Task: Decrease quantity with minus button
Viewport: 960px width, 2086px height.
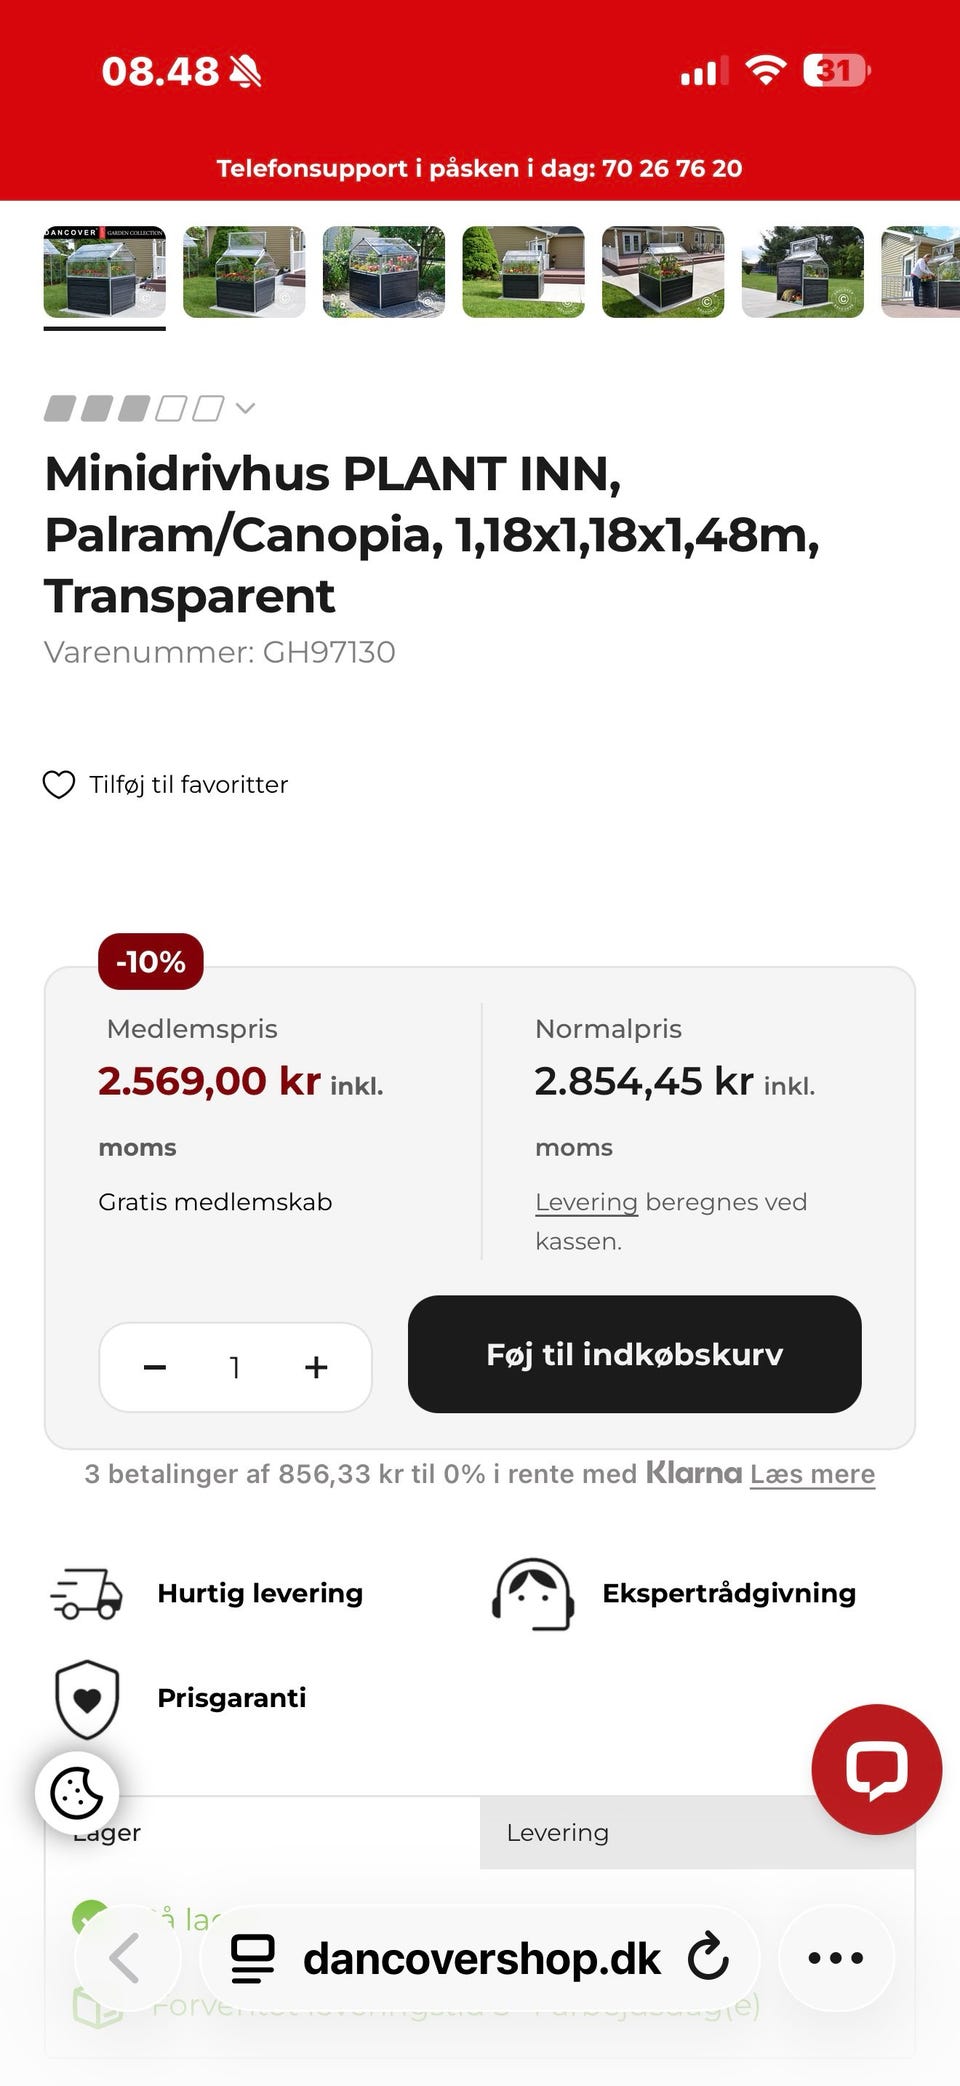Action: pyautogui.click(x=155, y=1367)
